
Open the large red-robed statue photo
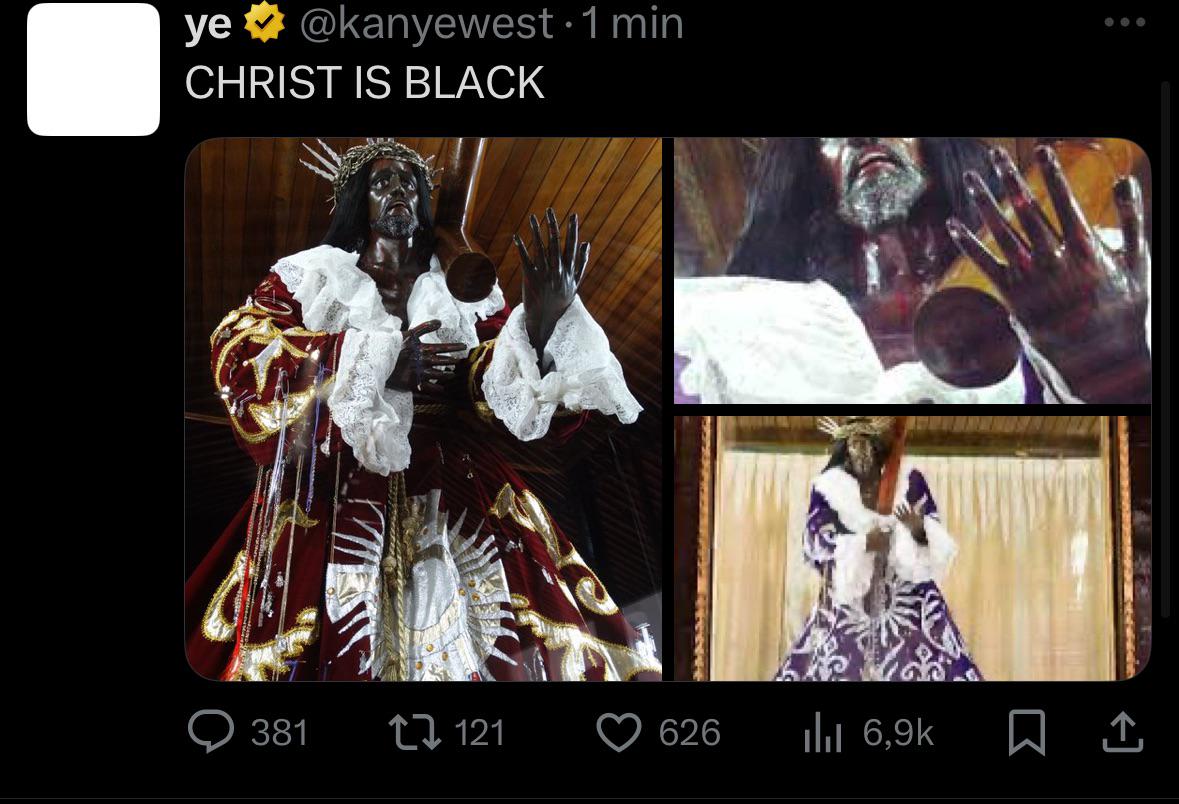(423, 409)
